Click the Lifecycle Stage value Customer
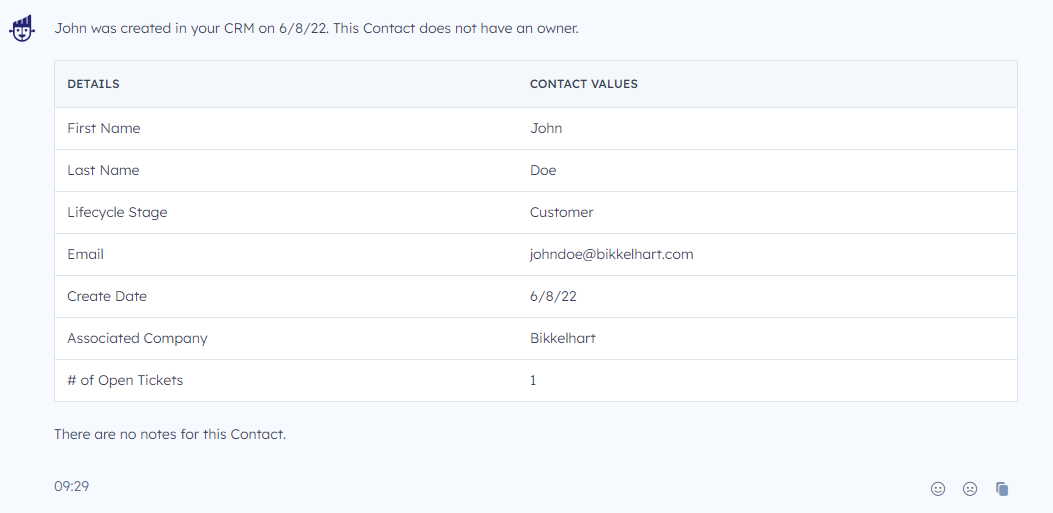The width and height of the screenshot is (1053, 513). coord(561,212)
